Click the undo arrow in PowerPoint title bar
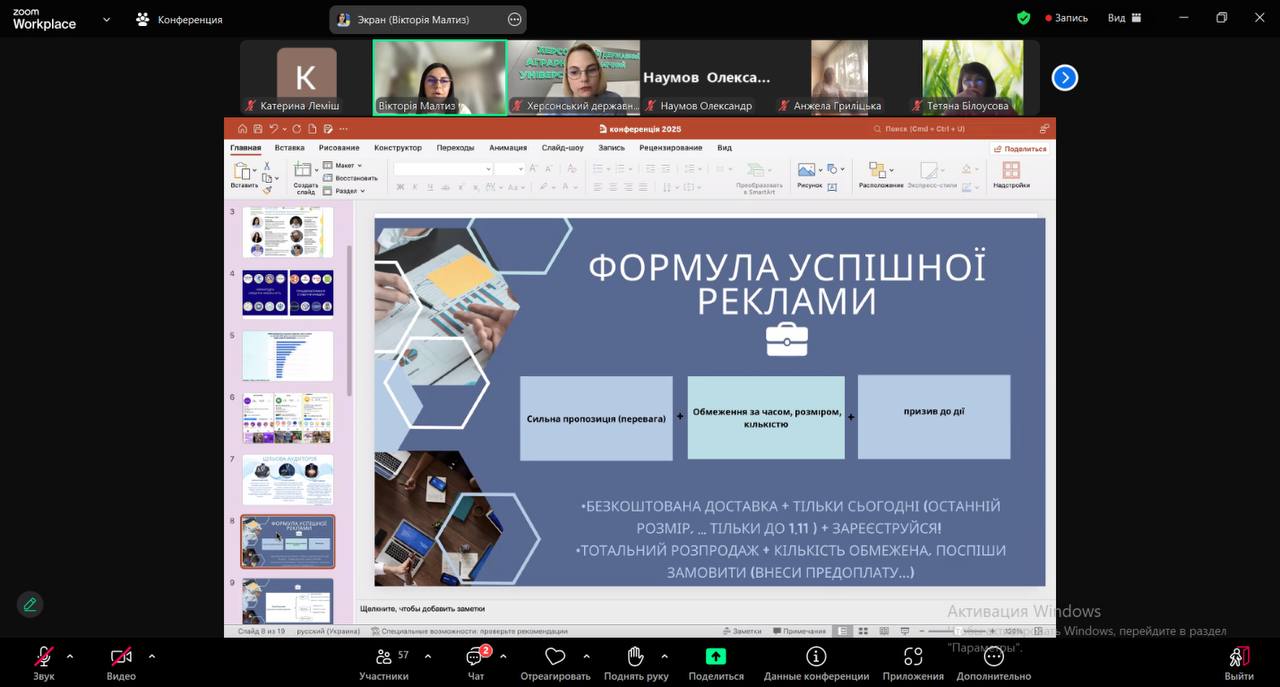The width and height of the screenshot is (1280, 687). tap(273, 129)
